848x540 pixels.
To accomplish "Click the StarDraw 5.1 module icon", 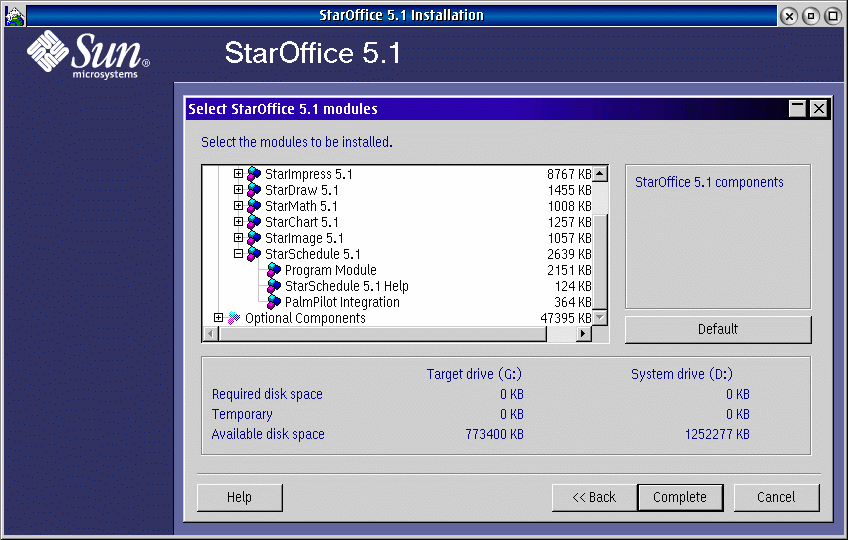I will pos(254,190).
